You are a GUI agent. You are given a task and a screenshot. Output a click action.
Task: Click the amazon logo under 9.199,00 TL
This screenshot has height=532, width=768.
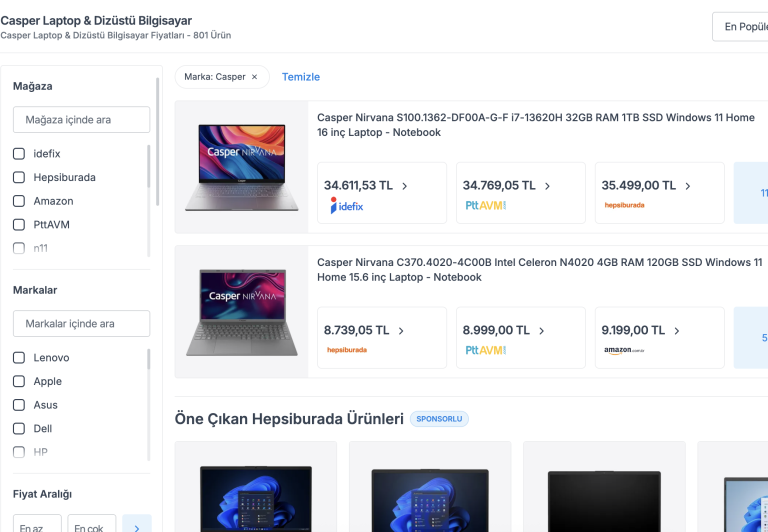(x=624, y=350)
